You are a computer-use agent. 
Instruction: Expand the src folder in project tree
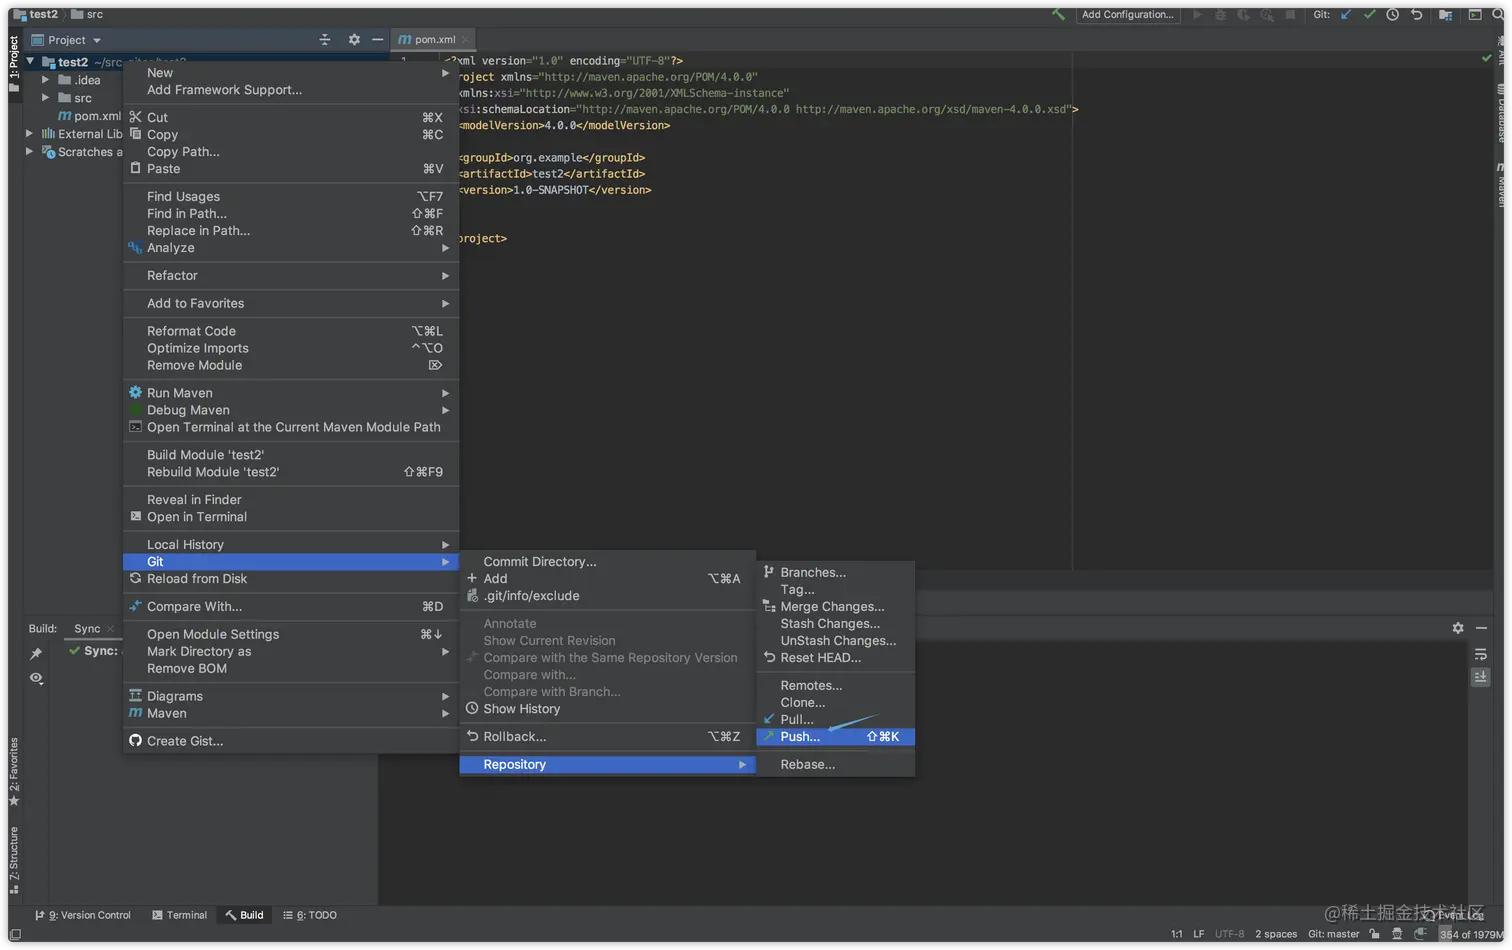click(45, 98)
